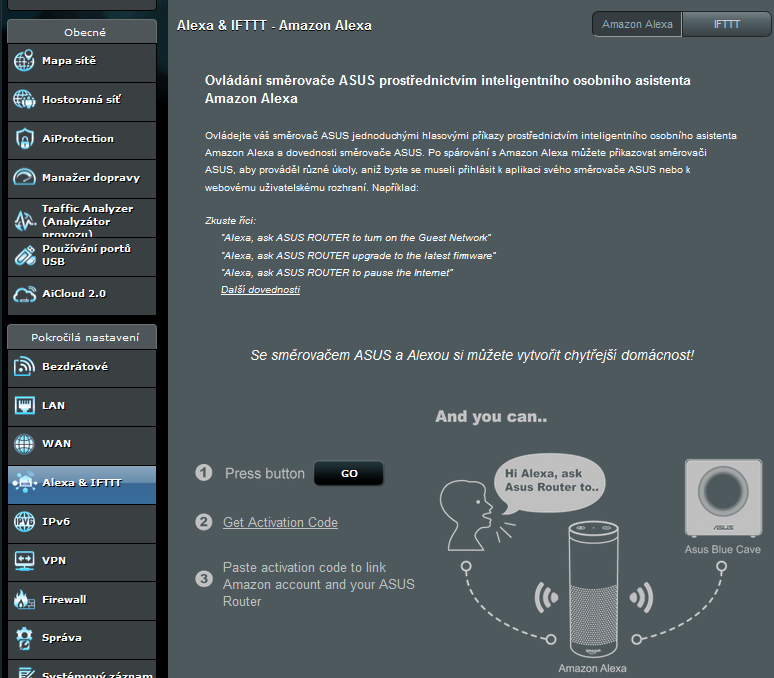Click the Pokročilá nastavení section header
774x678 pixels.
pos(82,338)
